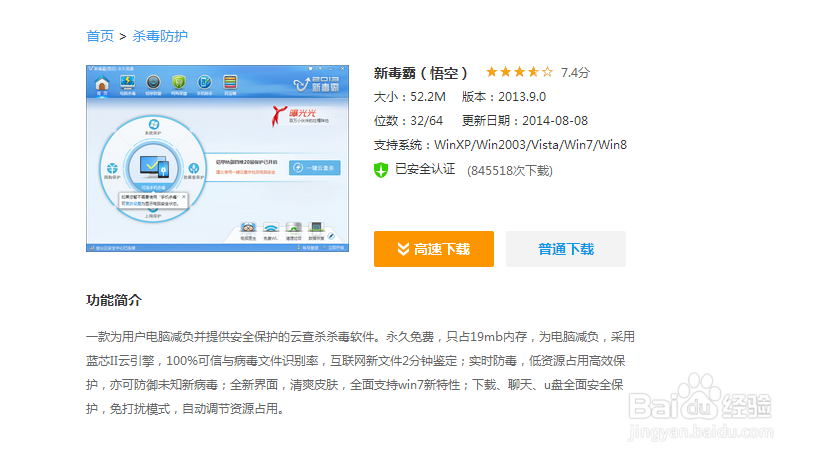Click the 高速下载 orange download button
The image size is (819, 460).
434,249
